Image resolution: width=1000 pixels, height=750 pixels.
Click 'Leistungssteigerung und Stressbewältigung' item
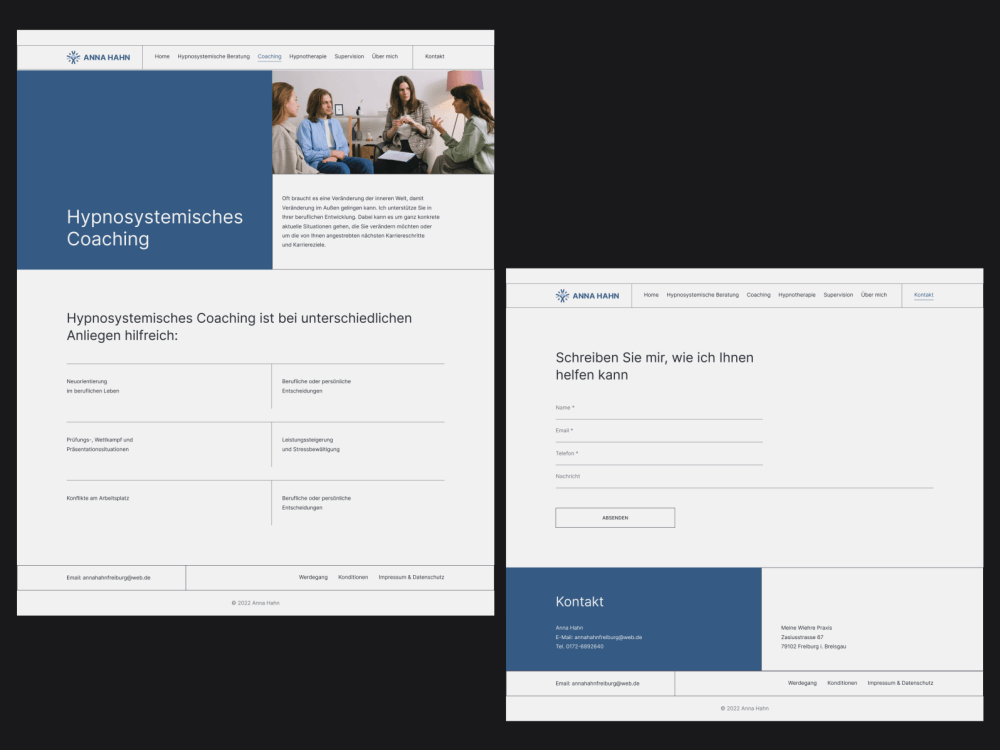tap(311, 445)
